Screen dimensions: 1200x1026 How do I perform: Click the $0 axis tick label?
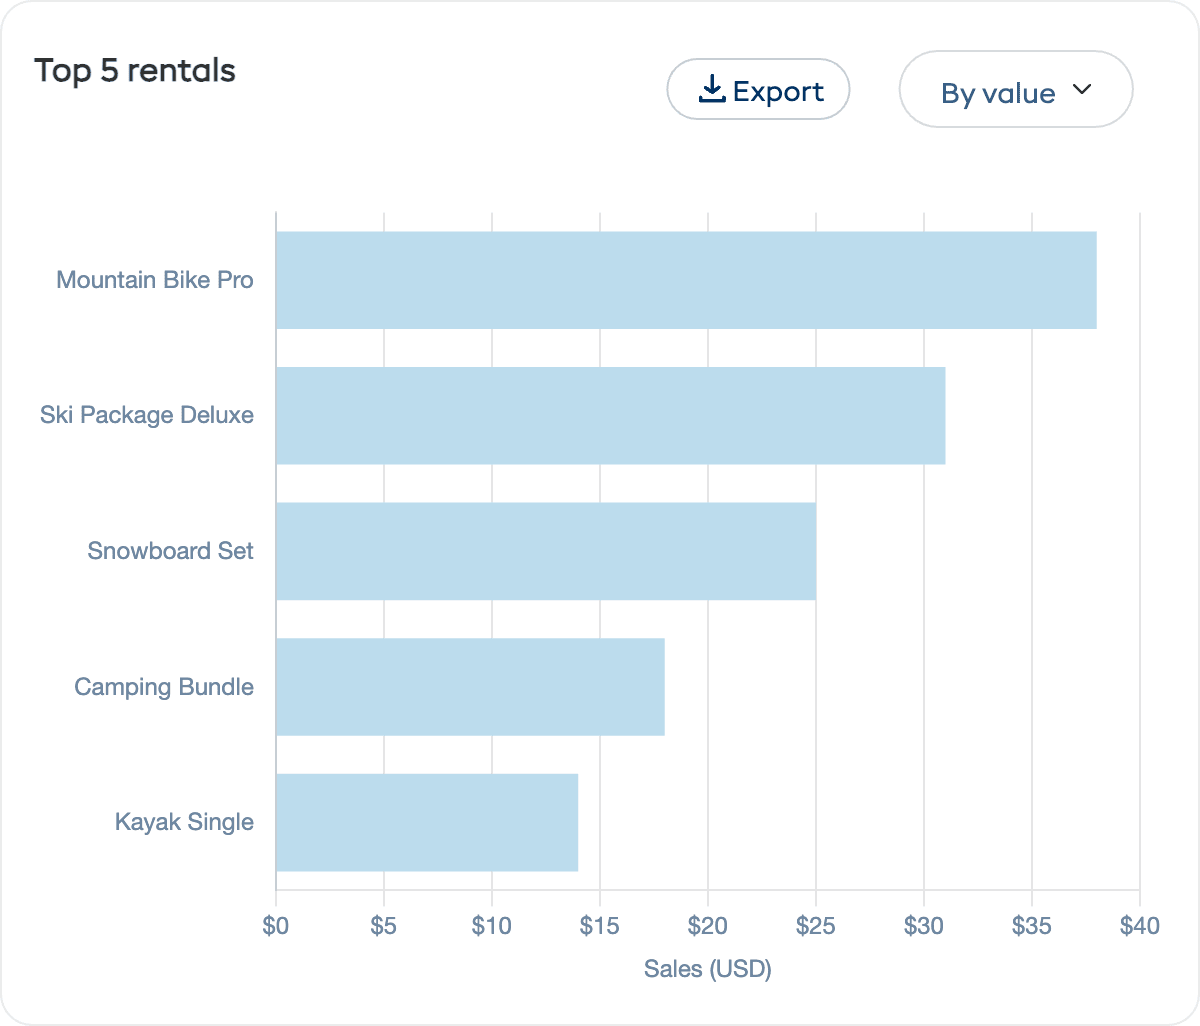(276, 927)
